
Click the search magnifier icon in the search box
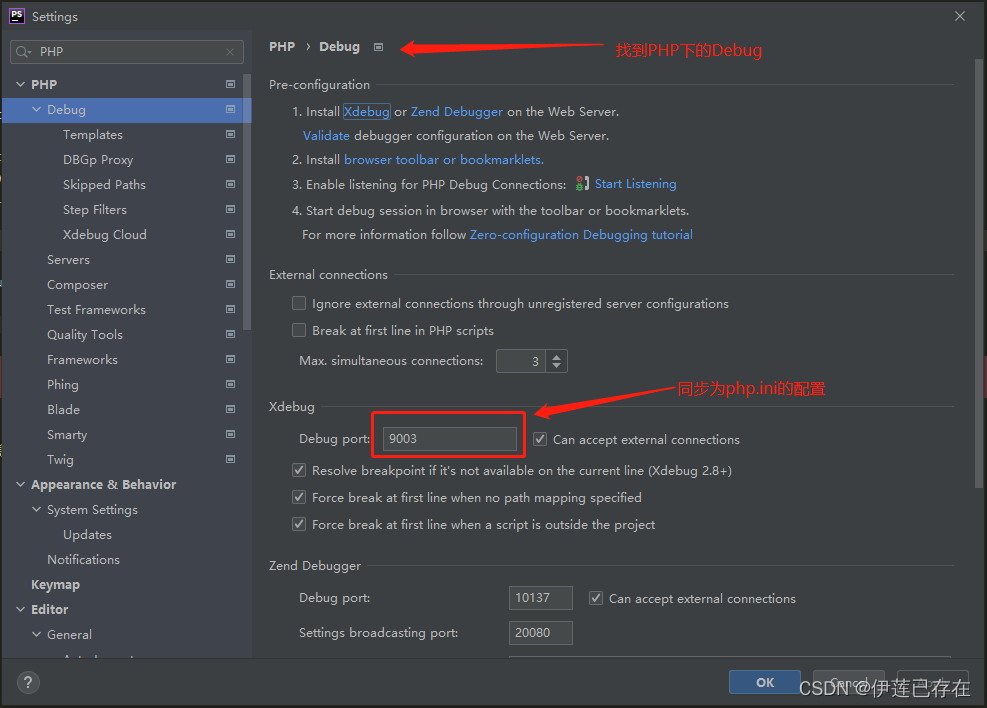coord(23,52)
